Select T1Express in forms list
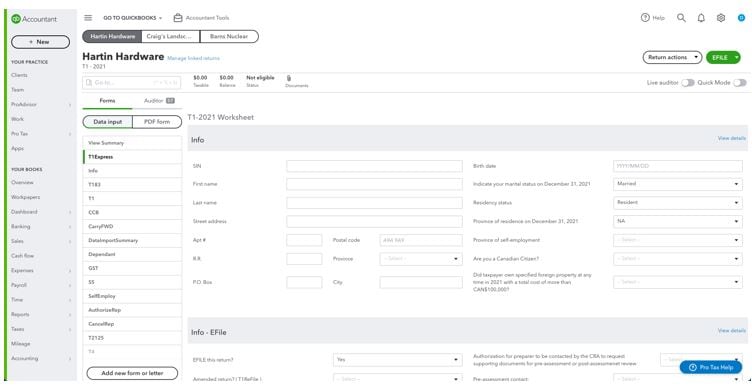Viewport: 752px width, 388px height. [132, 157]
